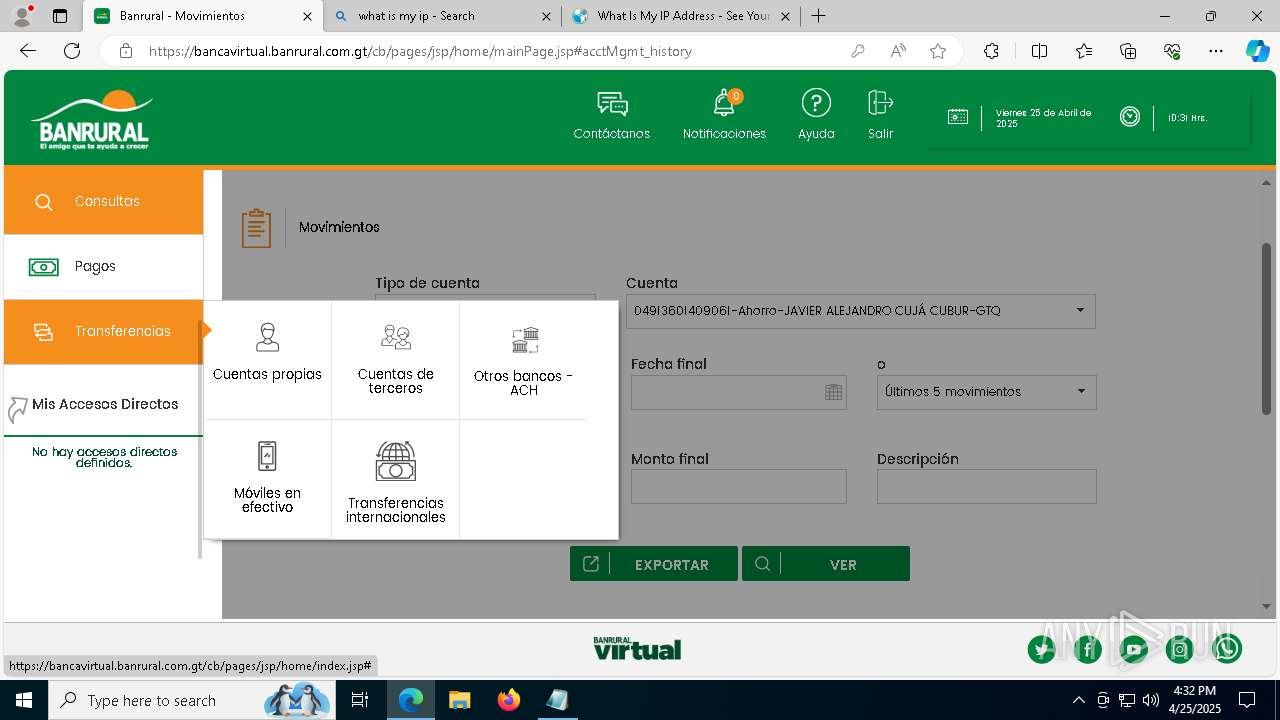Refresh the Banrural page
Image resolution: width=1280 pixels, height=720 pixels.
click(x=72, y=51)
